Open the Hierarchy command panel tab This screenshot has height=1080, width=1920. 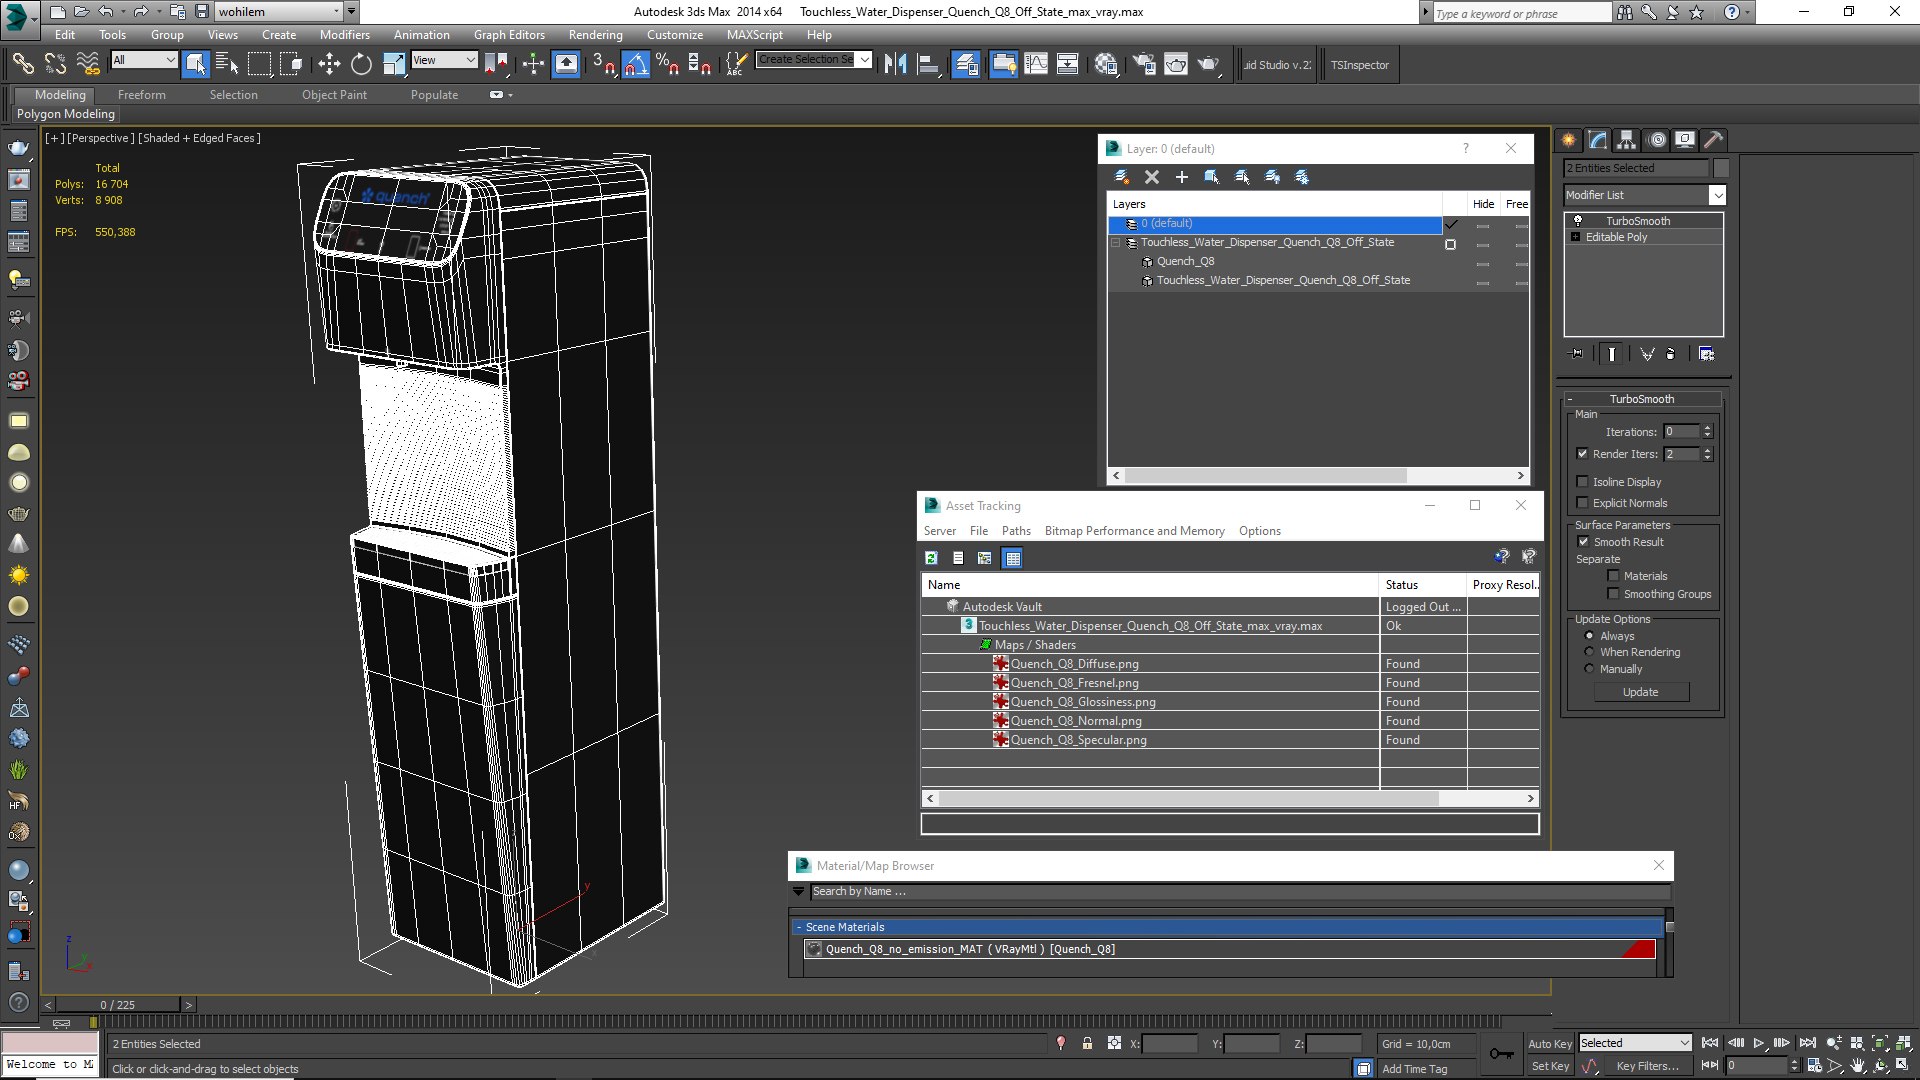(x=1627, y=140)
